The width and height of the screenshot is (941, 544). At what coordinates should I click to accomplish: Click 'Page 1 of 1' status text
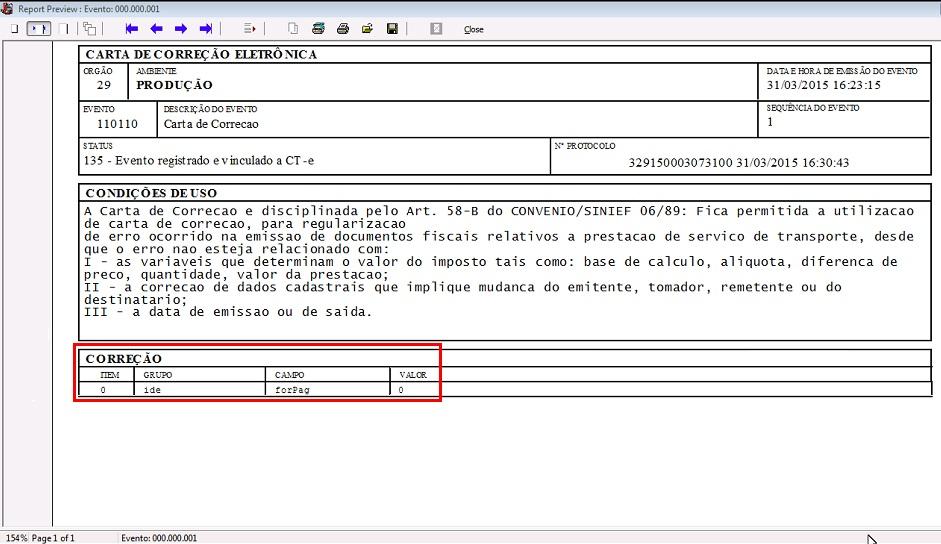tap(53, 538)
